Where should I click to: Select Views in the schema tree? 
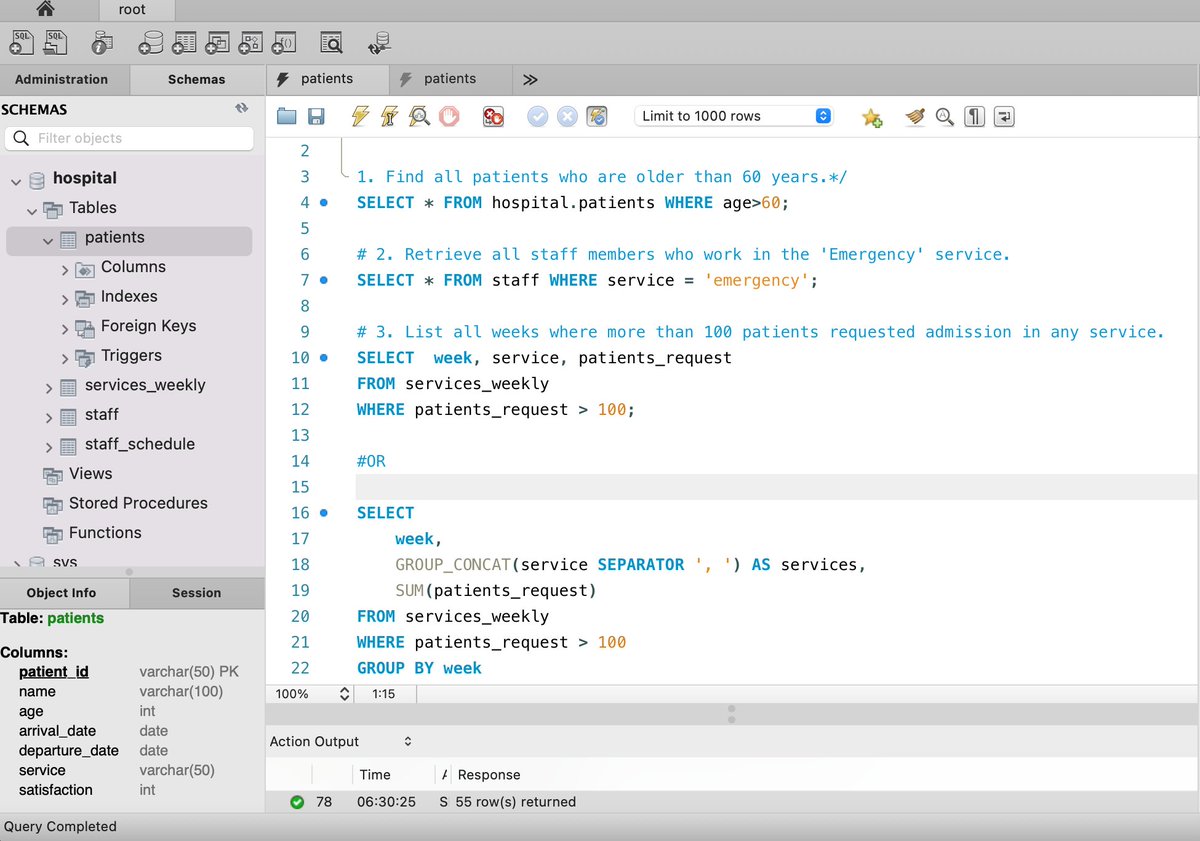pyautogui.click(x=90, y=473)
